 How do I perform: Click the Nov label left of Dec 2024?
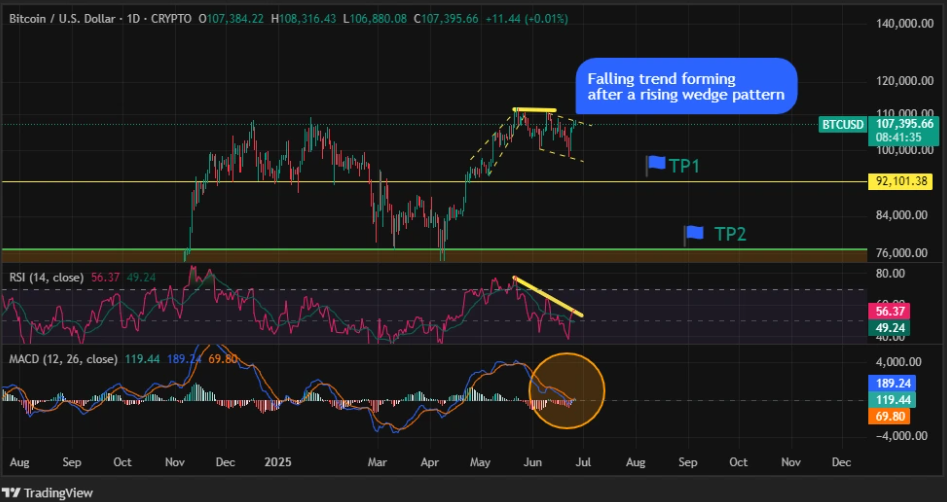[175, 463]
